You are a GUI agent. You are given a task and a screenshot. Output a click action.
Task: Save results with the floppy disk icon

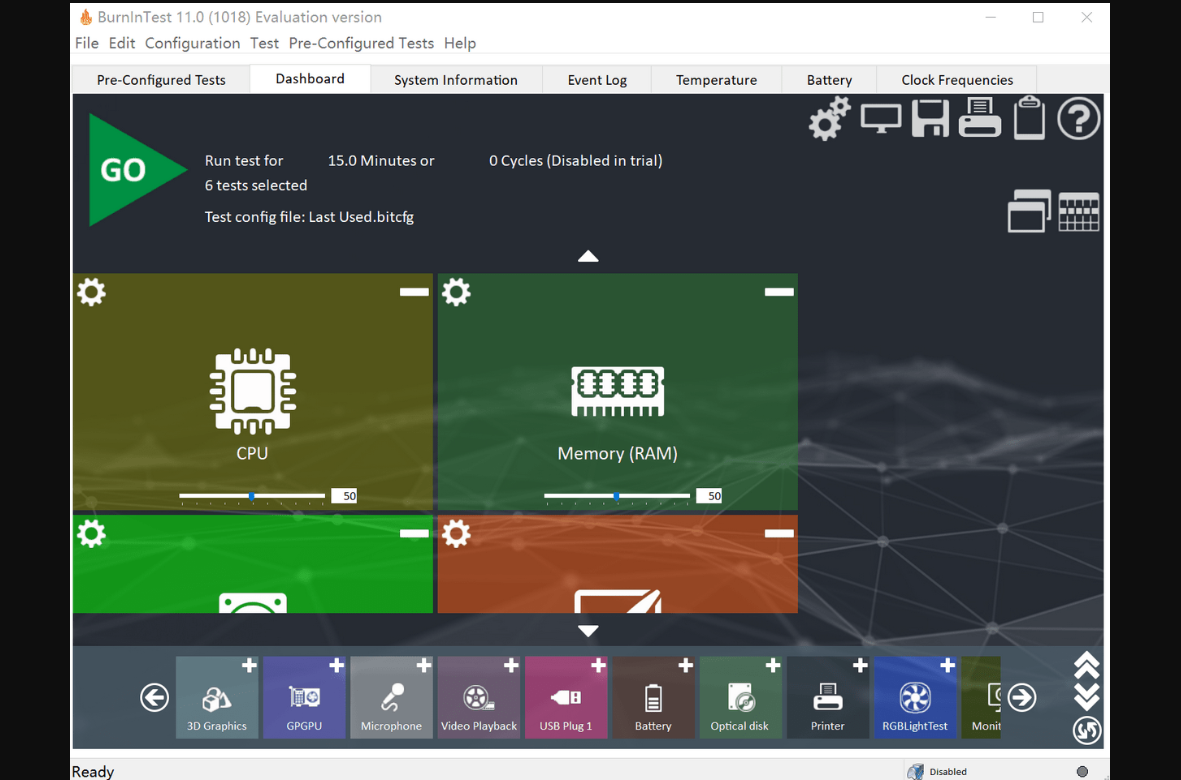(x=930, y=118)
